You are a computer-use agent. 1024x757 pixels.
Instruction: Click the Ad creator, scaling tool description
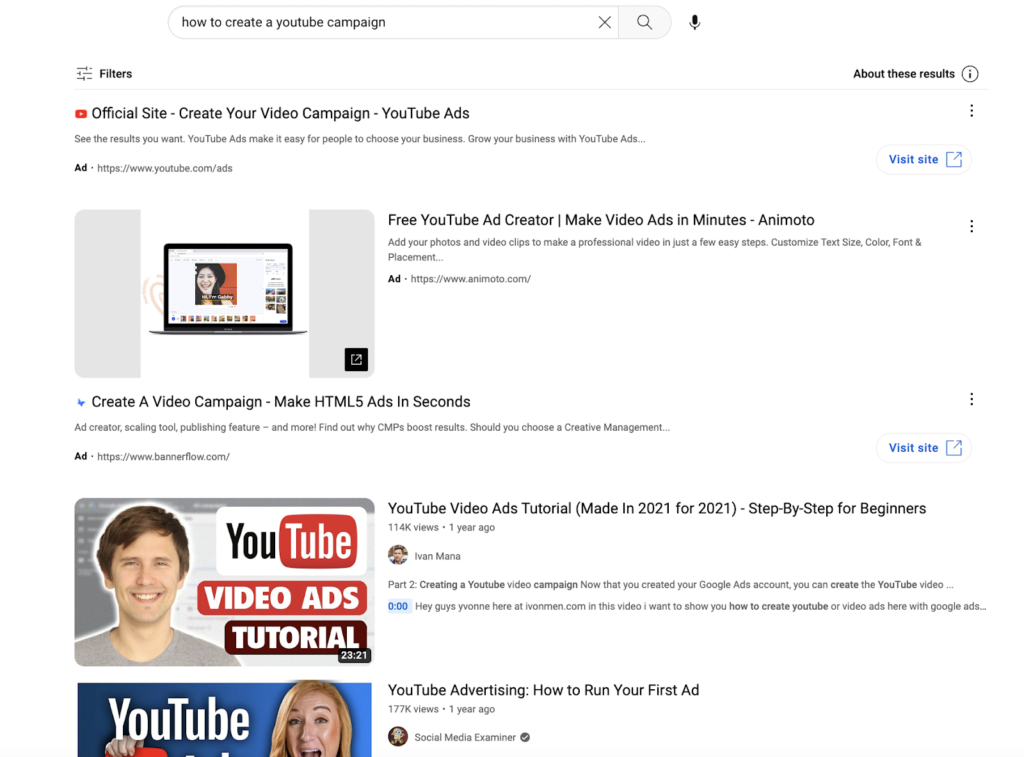point(372,428)
